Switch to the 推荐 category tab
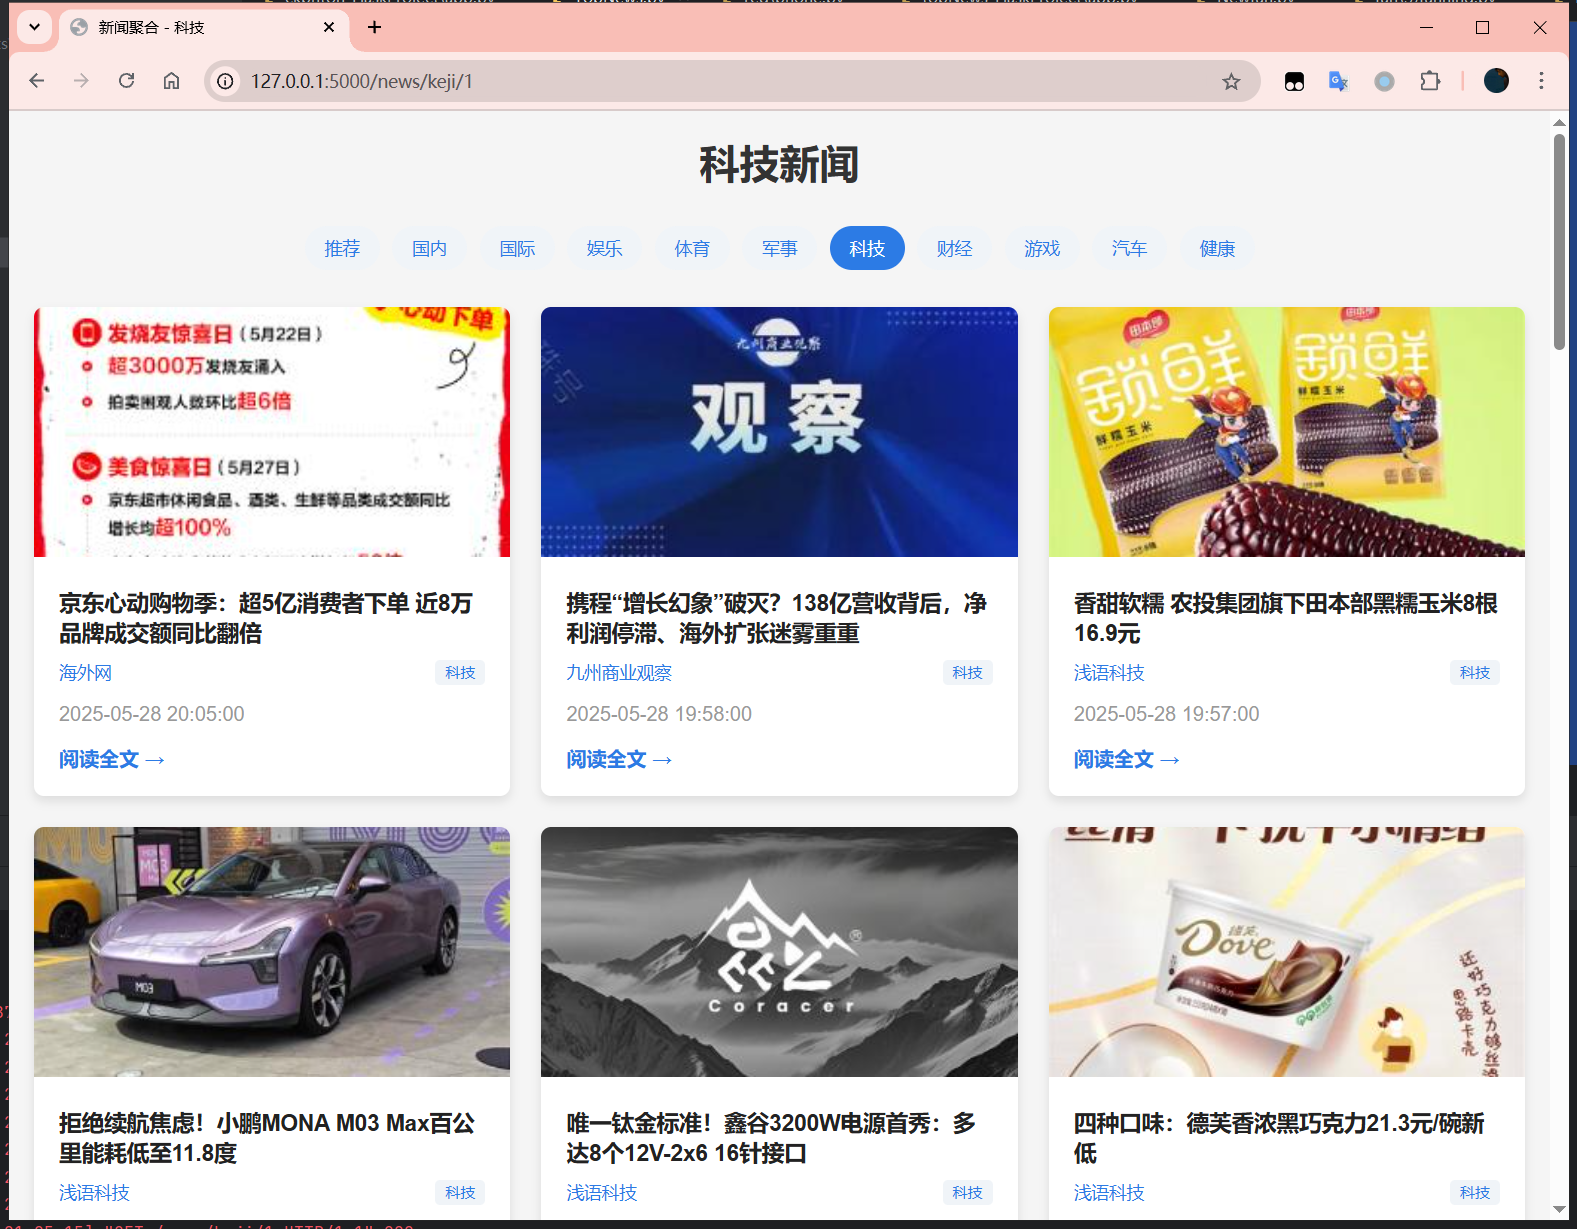 click(x=342, y=248)
